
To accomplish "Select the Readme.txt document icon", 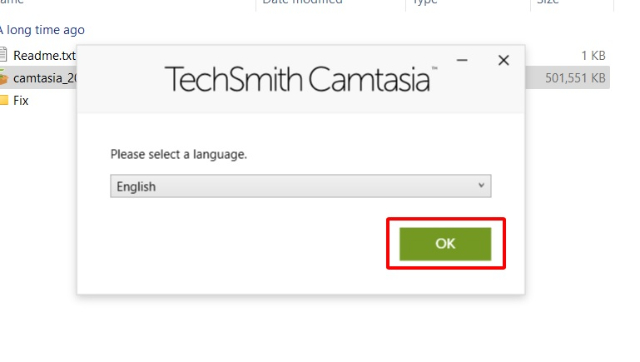I will (x=3, y=55).
